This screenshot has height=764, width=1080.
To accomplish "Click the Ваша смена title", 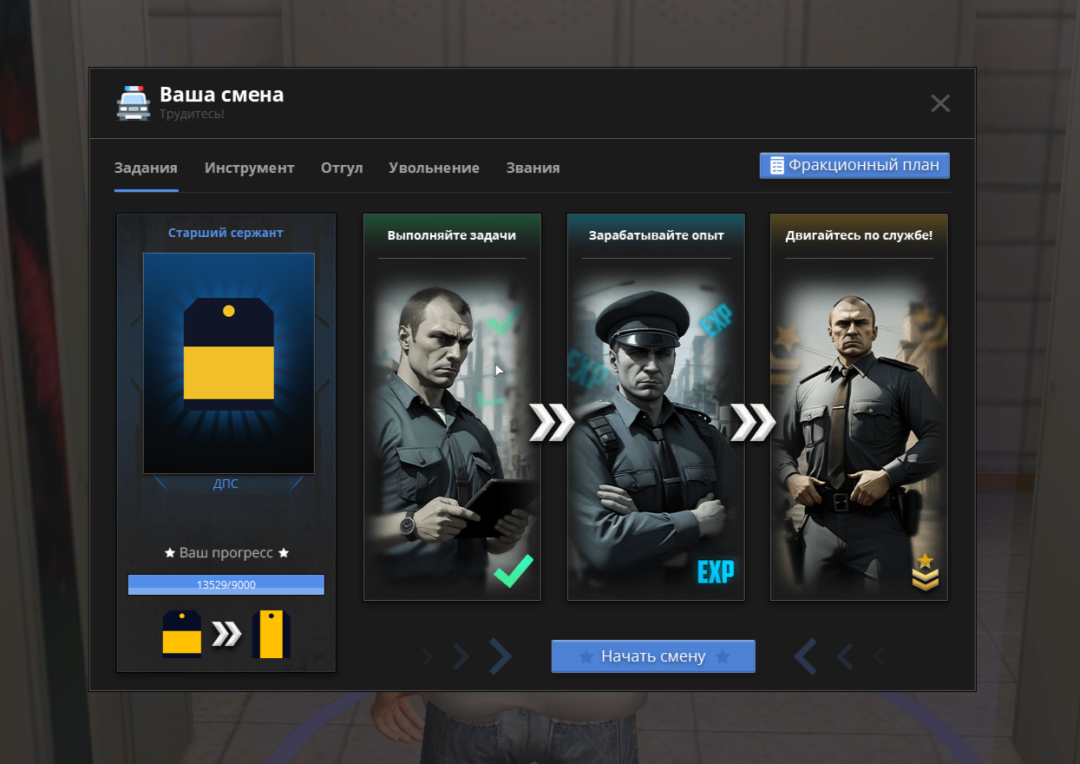I will tap(222, 94).
